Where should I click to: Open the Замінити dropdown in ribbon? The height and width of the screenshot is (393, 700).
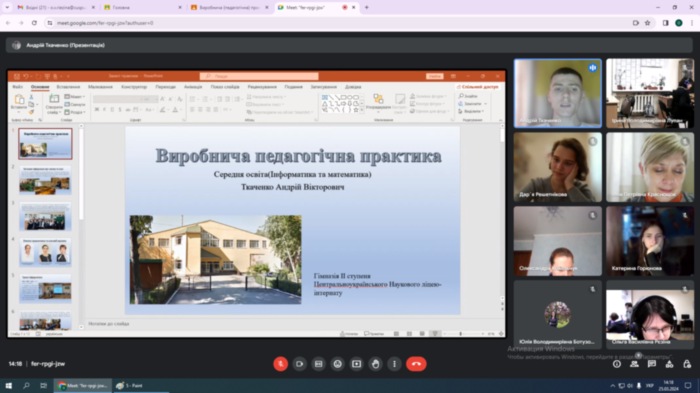[473, 104]
